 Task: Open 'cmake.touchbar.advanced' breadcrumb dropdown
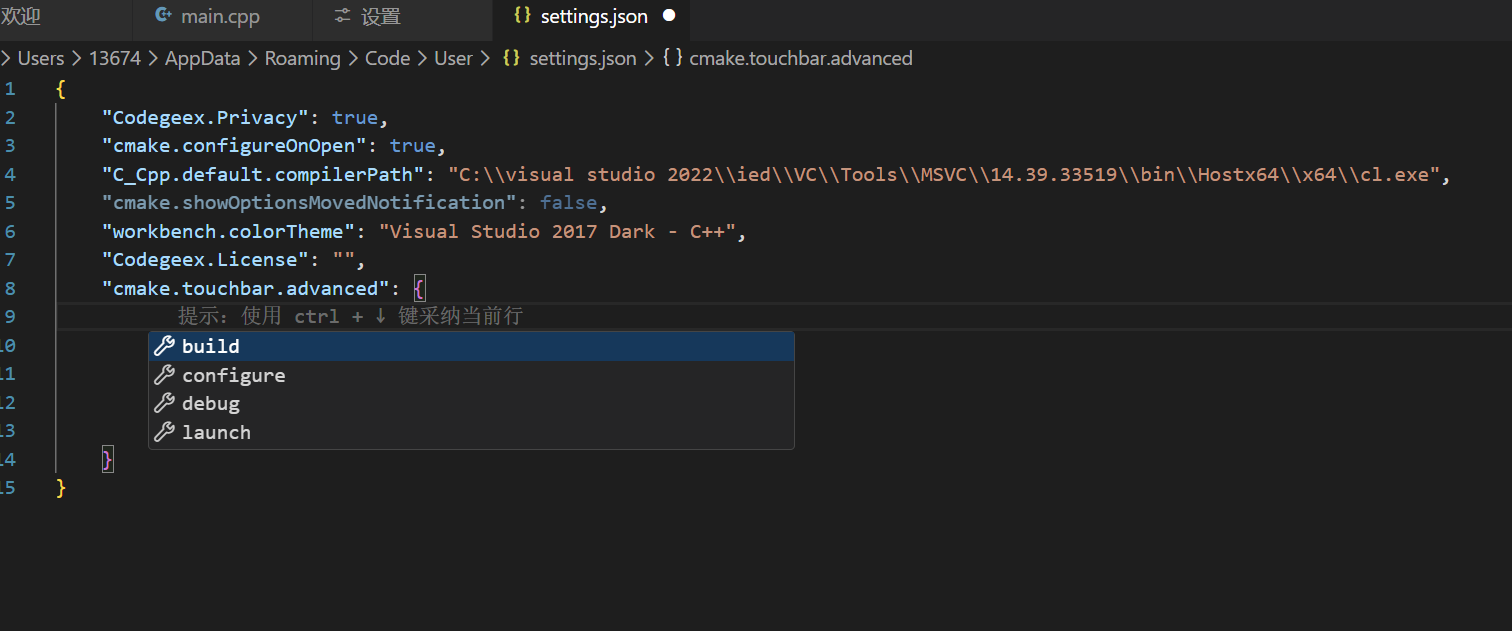tap(800, 58)
